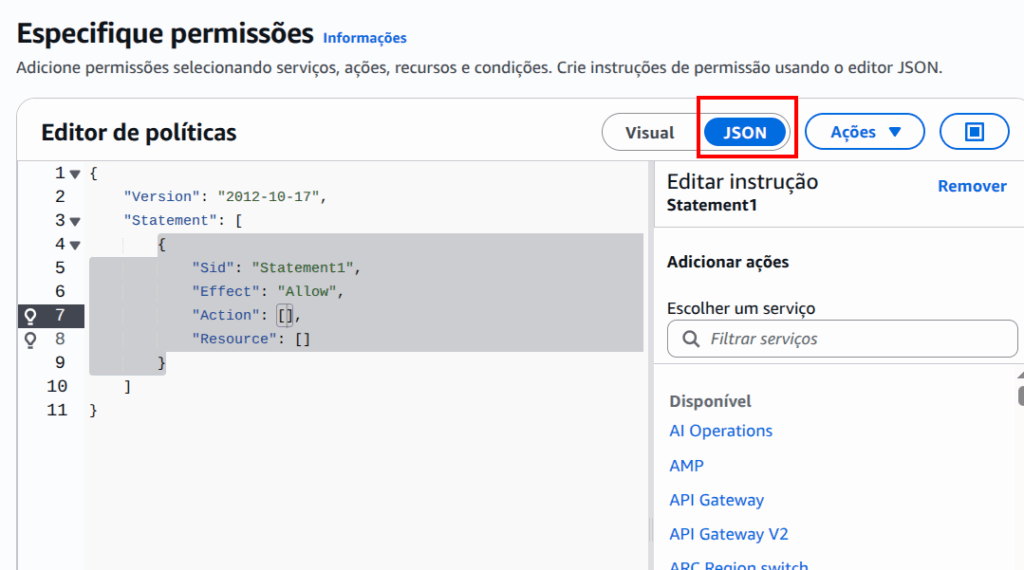This screenshot has width=1024, height=570.
Task: Click the "Sid" key on line 5
Action: coord(213,268)
